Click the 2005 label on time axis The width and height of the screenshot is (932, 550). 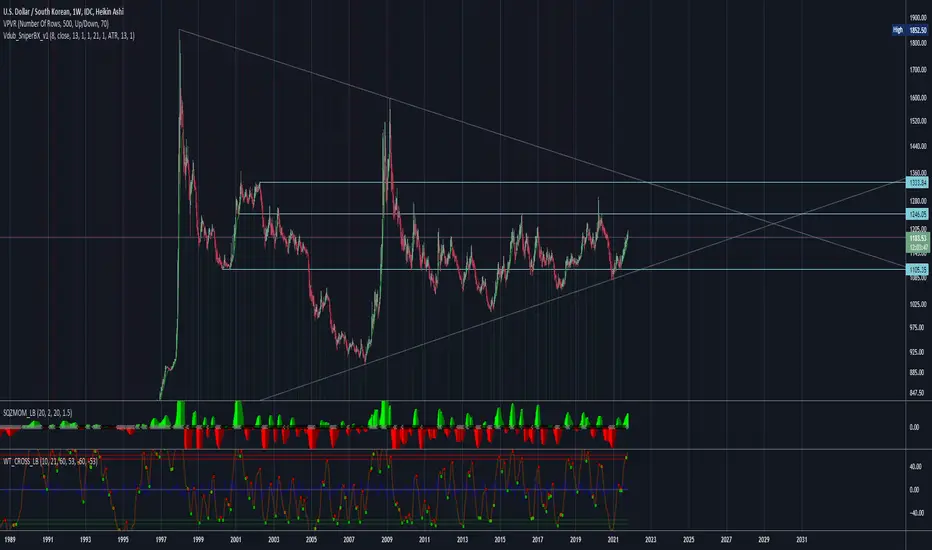pyautogui.click(x=311, y=540)
